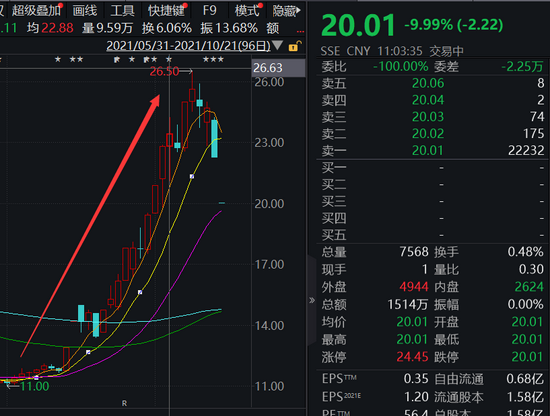Select the 卖五 ask row at 20.06
550x416 pixels.
(x=433, y=83)
